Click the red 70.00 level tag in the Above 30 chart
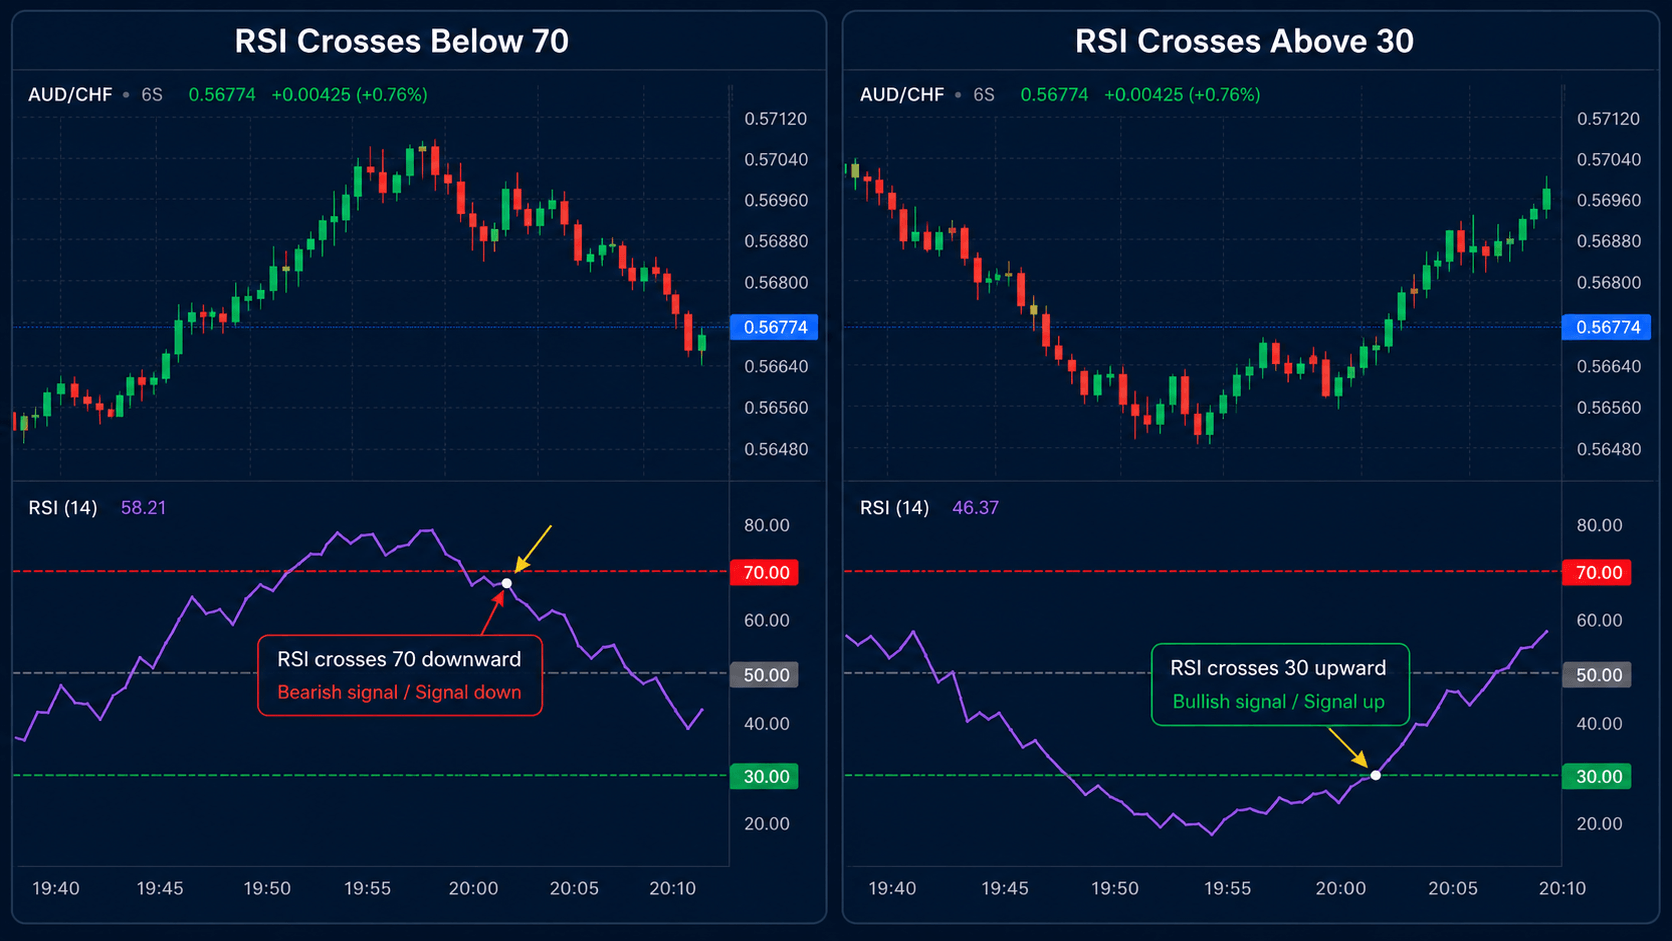 coord(1597,572)
